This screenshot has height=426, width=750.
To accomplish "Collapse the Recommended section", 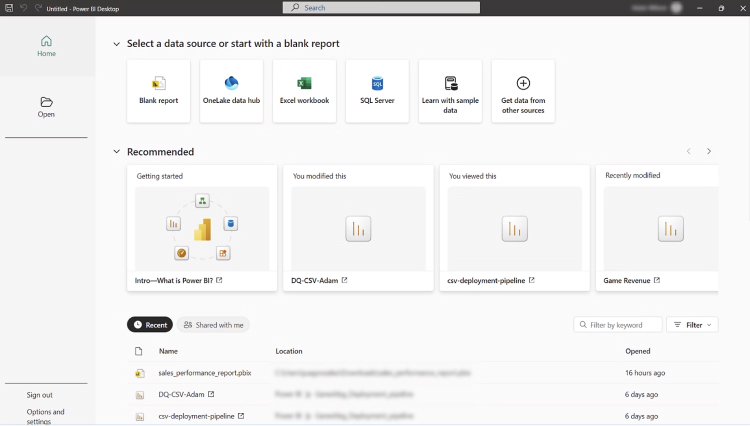I will tap(116, 152).
